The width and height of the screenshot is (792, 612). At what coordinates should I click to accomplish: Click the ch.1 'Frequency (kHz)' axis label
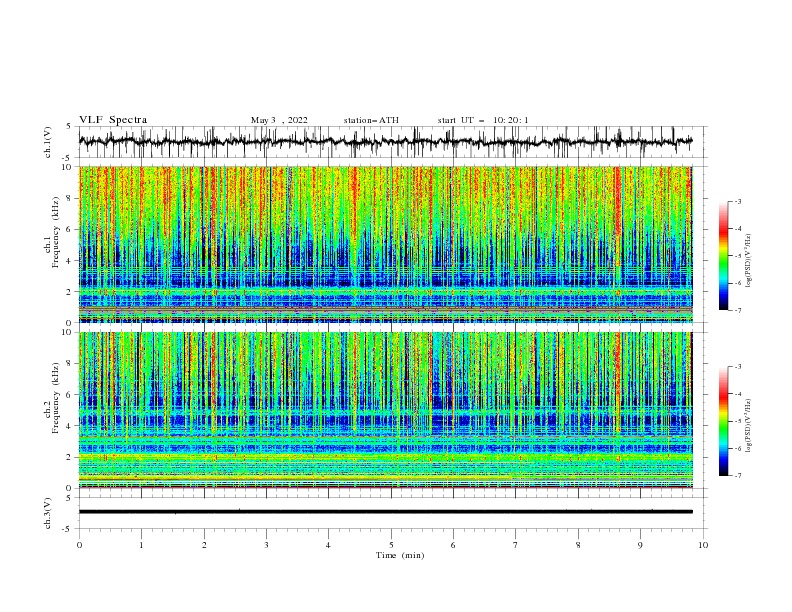click(x=56, y=230)
